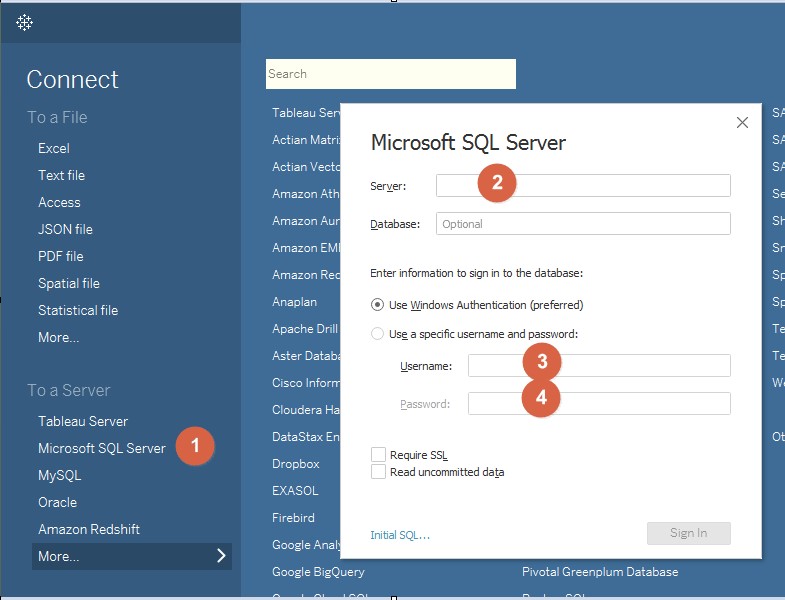Enable the Require SSL checkbox
The width and height of the screenshot is (785, 600).
pos(378,454)
